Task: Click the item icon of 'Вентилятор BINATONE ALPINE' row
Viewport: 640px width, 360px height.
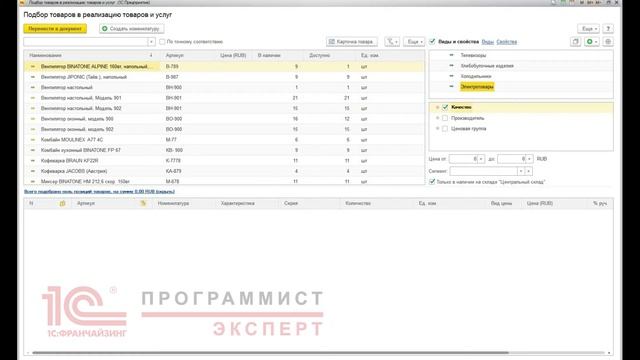Action: point(33,67)
